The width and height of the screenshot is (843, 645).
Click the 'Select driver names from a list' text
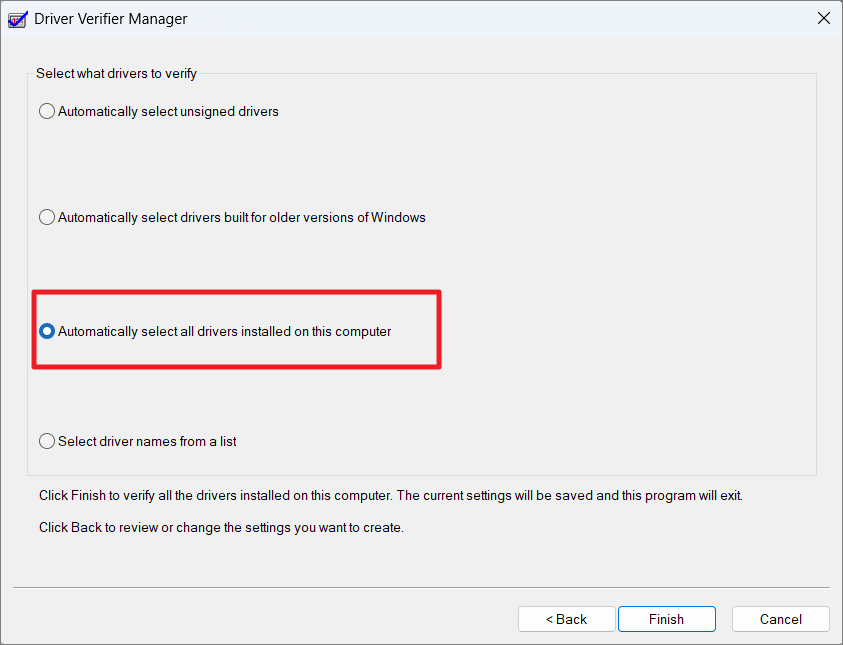click(x=147, y=441)
